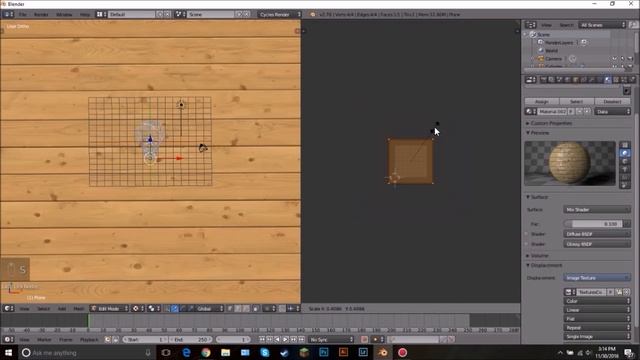Open the Repeat extension dropdown
Image resolution: width=640 pixels, height=360 pixels.
click(597, 328)
